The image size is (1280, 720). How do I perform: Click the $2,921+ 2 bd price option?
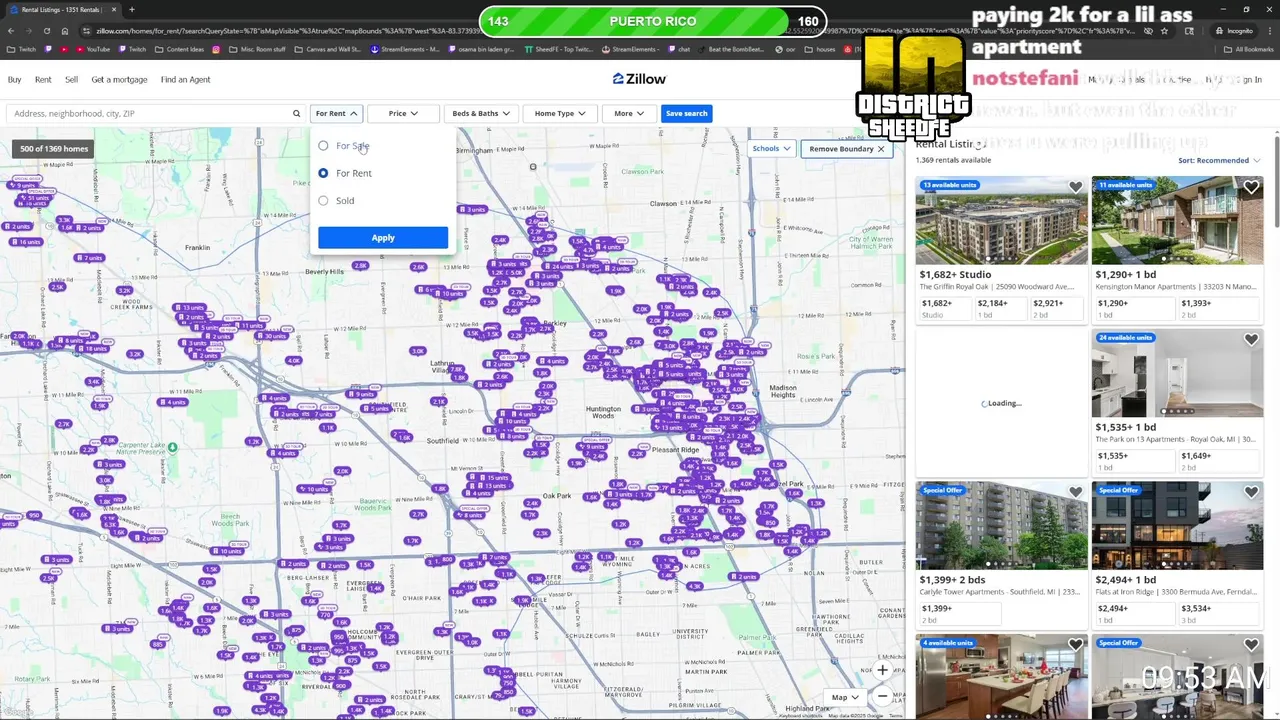point(1056,308)
